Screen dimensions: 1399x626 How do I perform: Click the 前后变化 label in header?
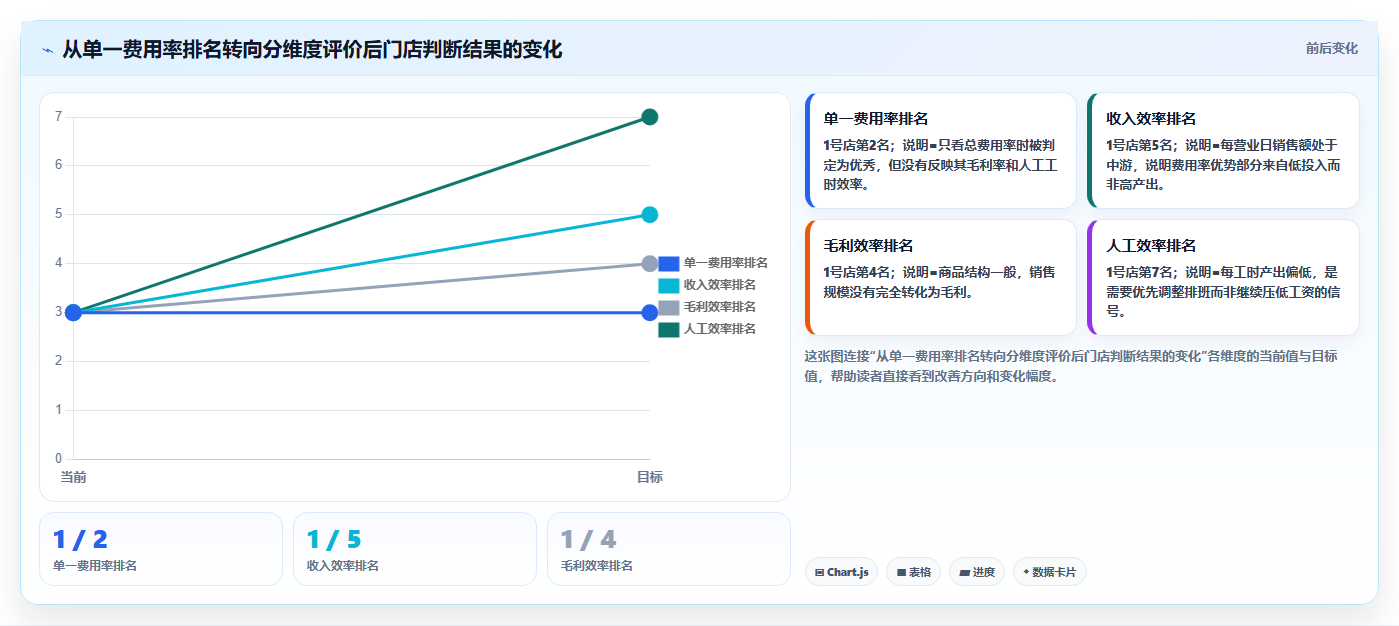point(1331,48)
